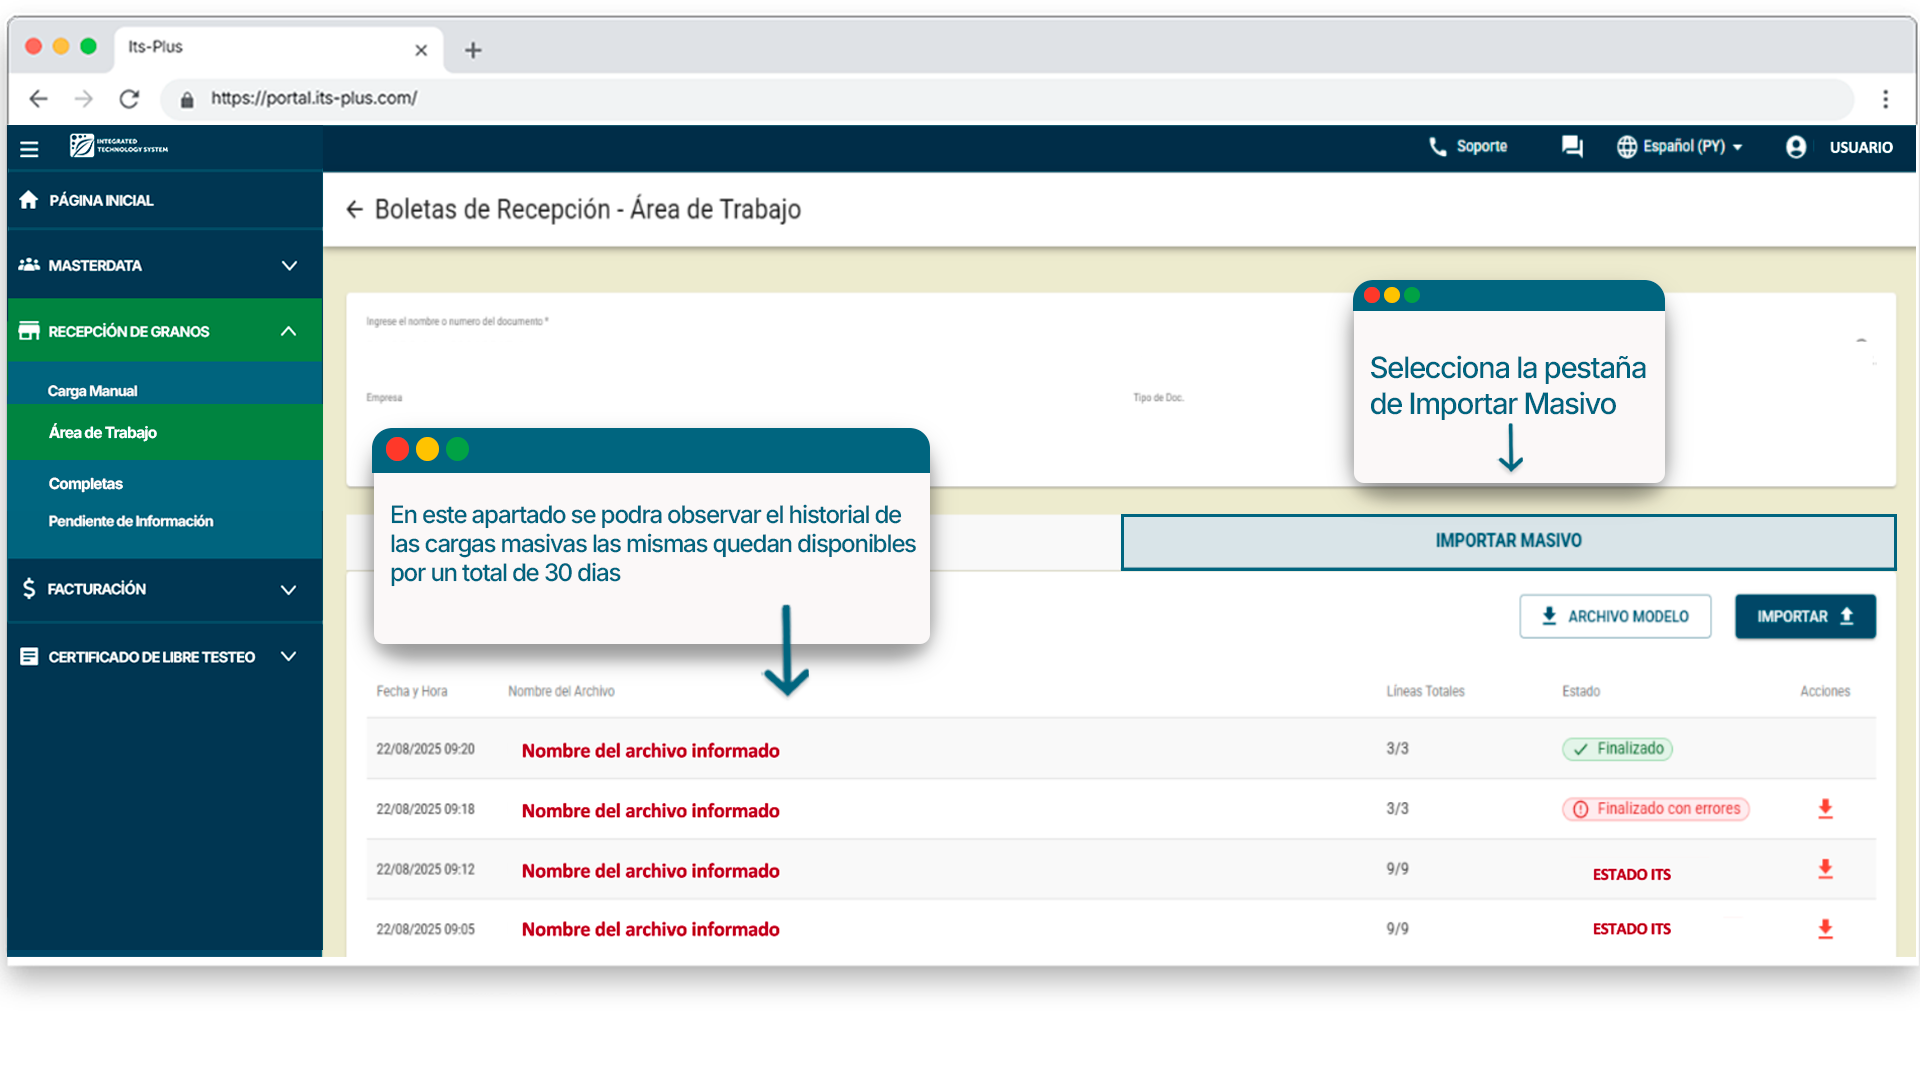This screenshot has width=1920, height=1080.
Task: Select Completas in the sidebar
Action: coord(86,484)
